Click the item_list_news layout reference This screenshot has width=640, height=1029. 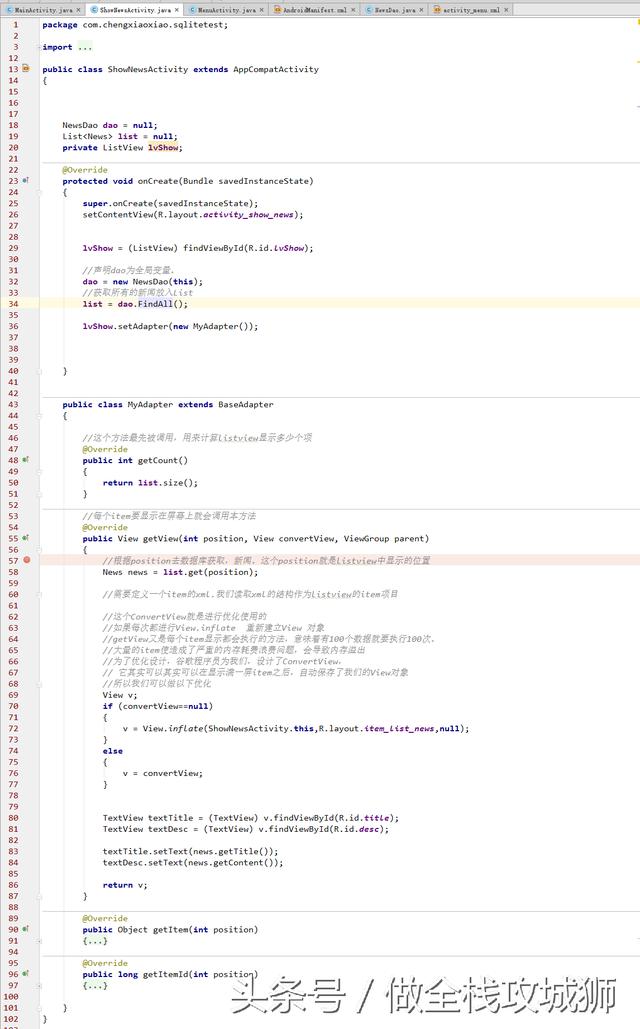[x=399, y=728]
